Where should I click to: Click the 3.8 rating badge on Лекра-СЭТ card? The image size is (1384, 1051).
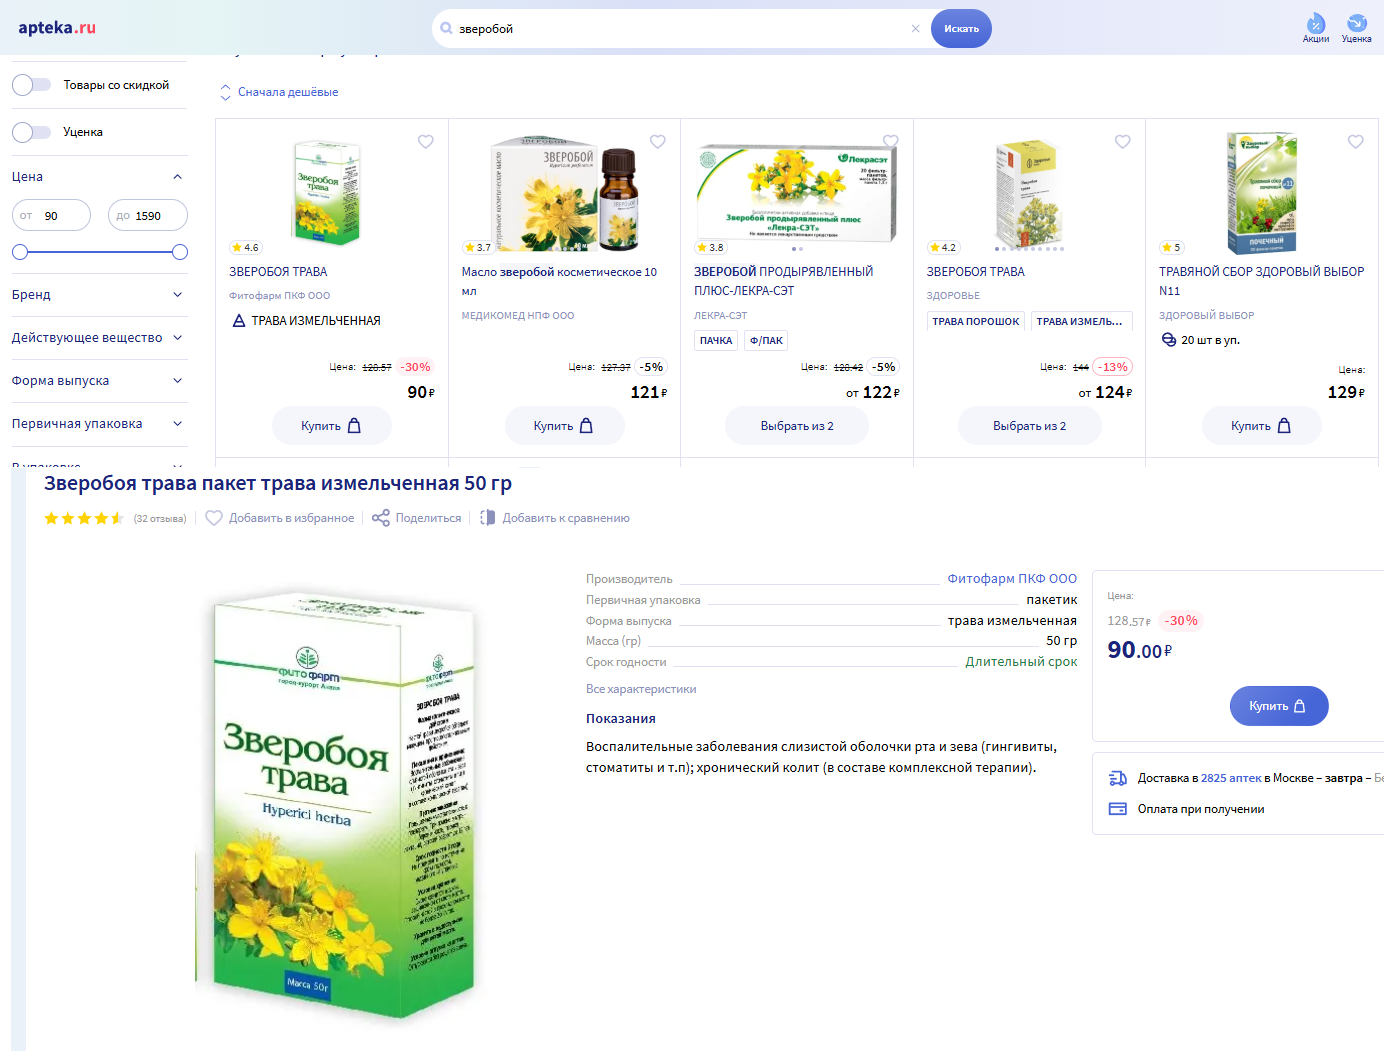[710, 248]
